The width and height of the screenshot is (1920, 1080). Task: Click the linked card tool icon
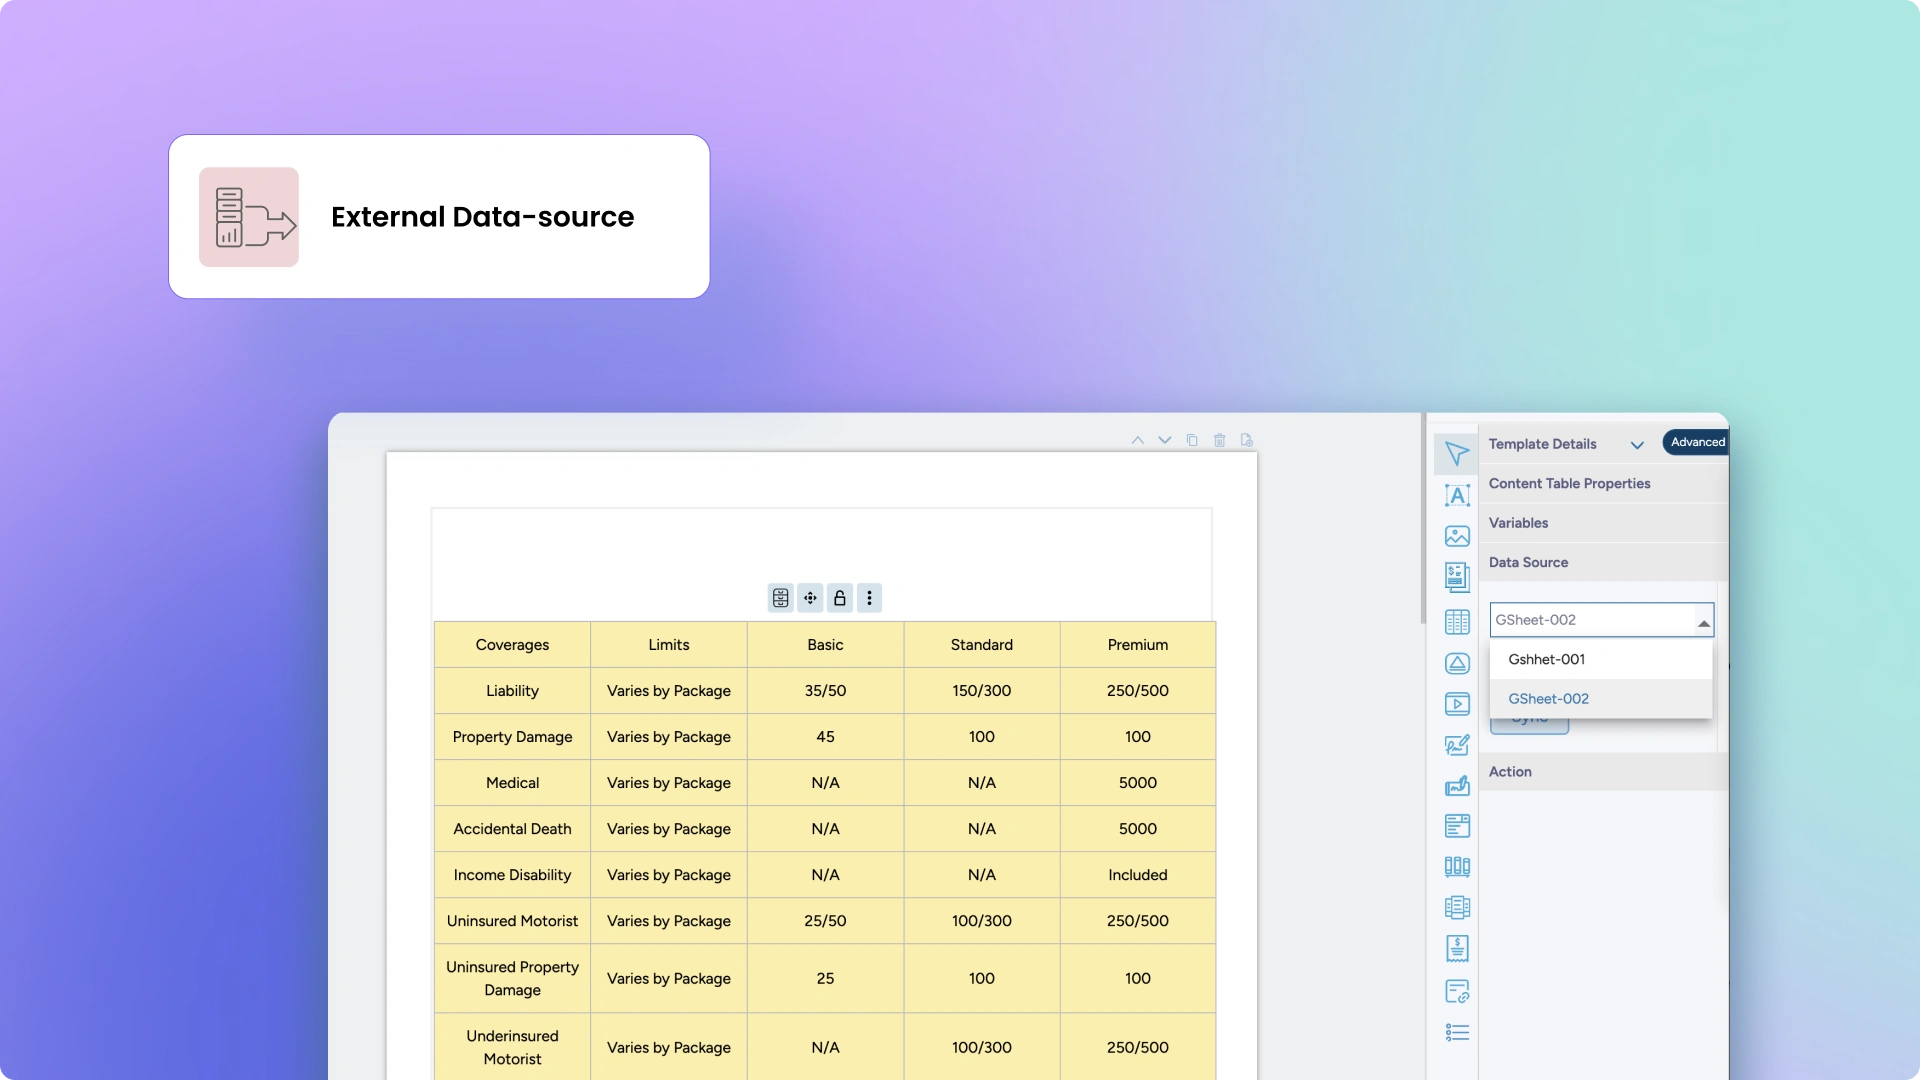tap(1457, 991)
